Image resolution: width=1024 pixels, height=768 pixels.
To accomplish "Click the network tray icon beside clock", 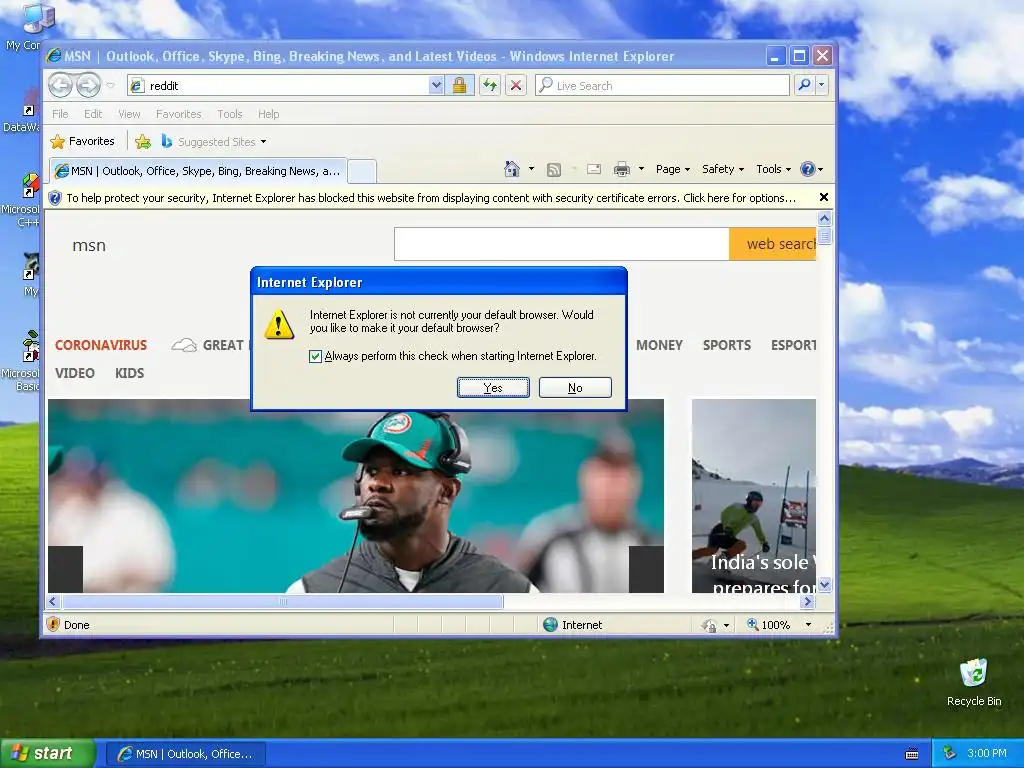I will 949,753.
